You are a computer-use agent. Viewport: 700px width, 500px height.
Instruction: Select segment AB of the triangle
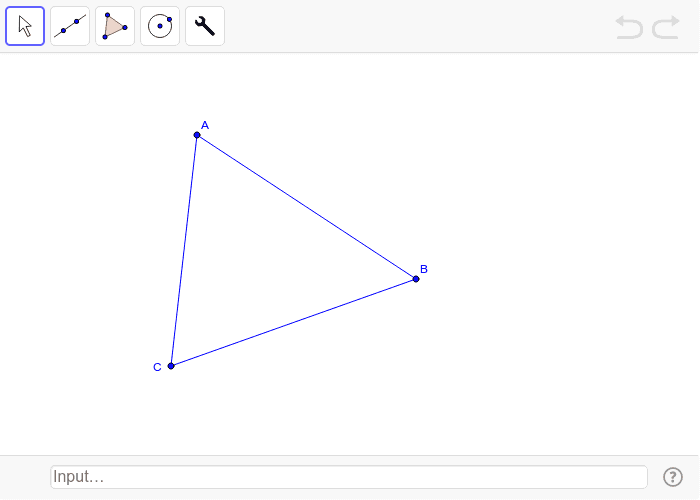point(306,207)
